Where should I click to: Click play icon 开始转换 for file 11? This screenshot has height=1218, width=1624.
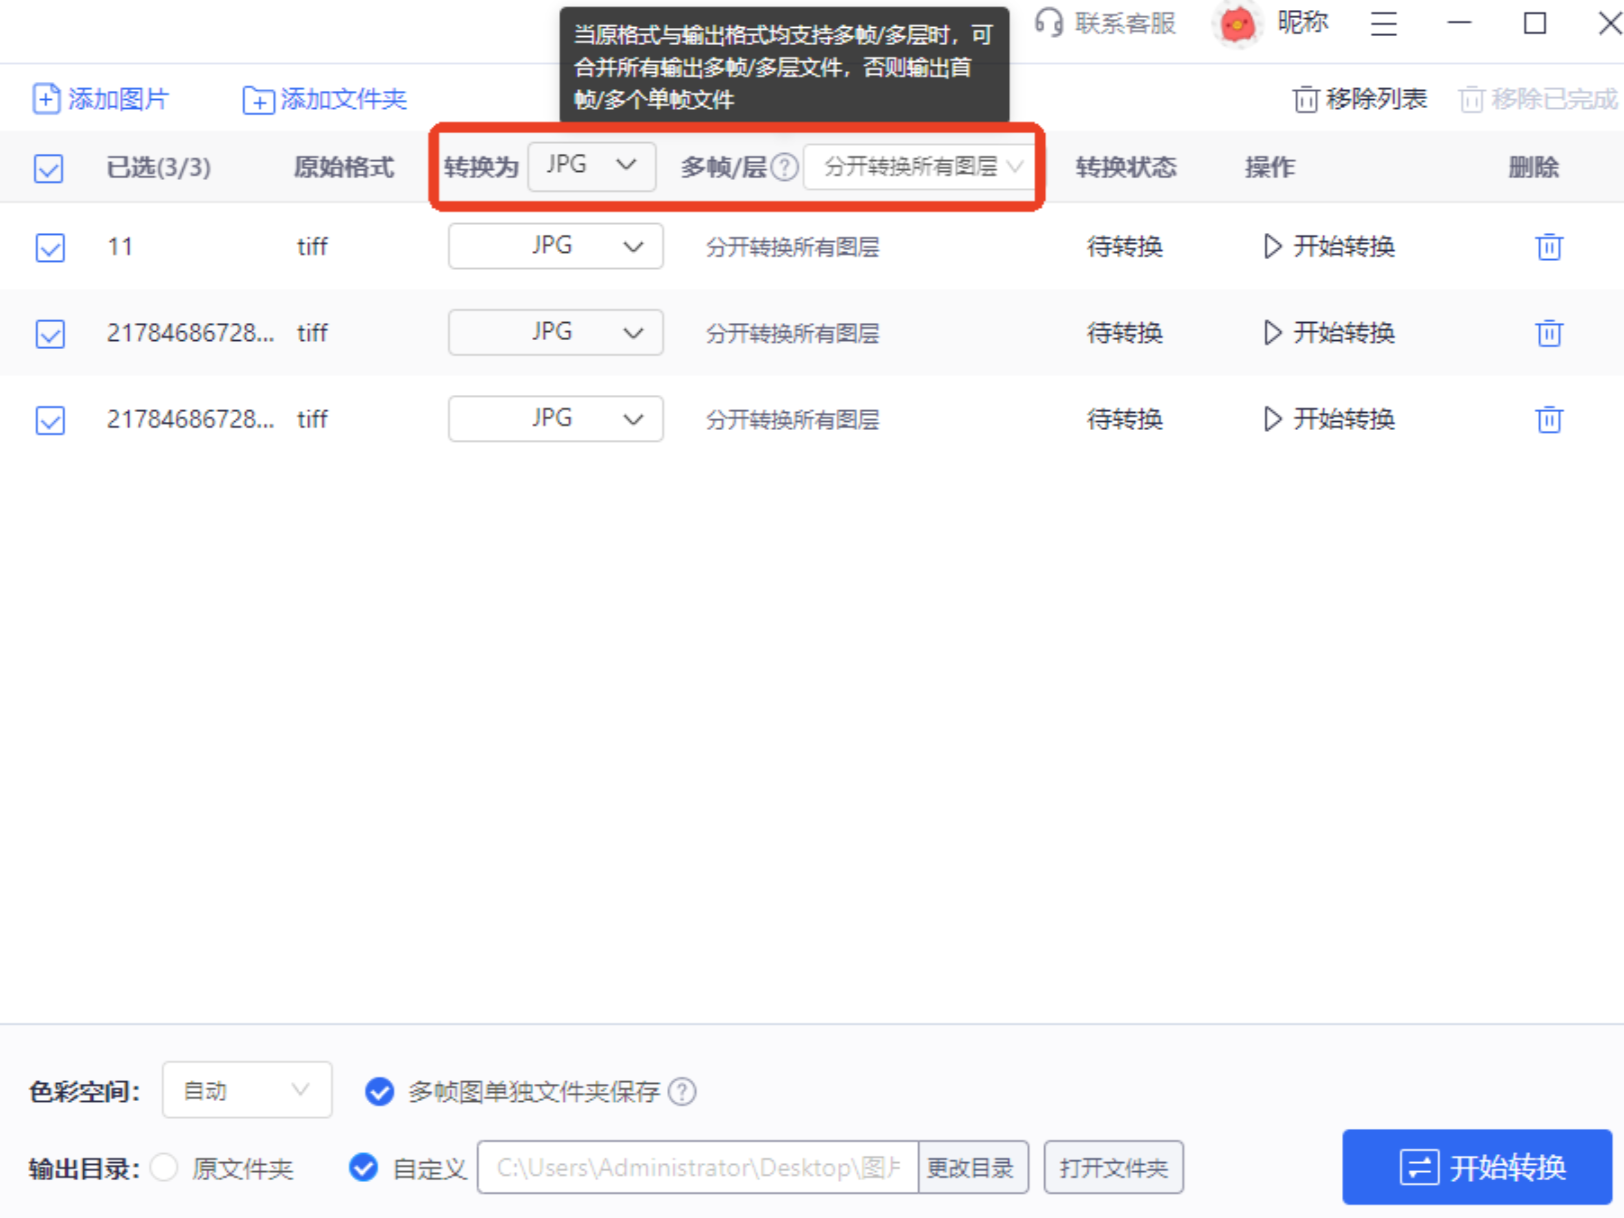click(1272, 246)
